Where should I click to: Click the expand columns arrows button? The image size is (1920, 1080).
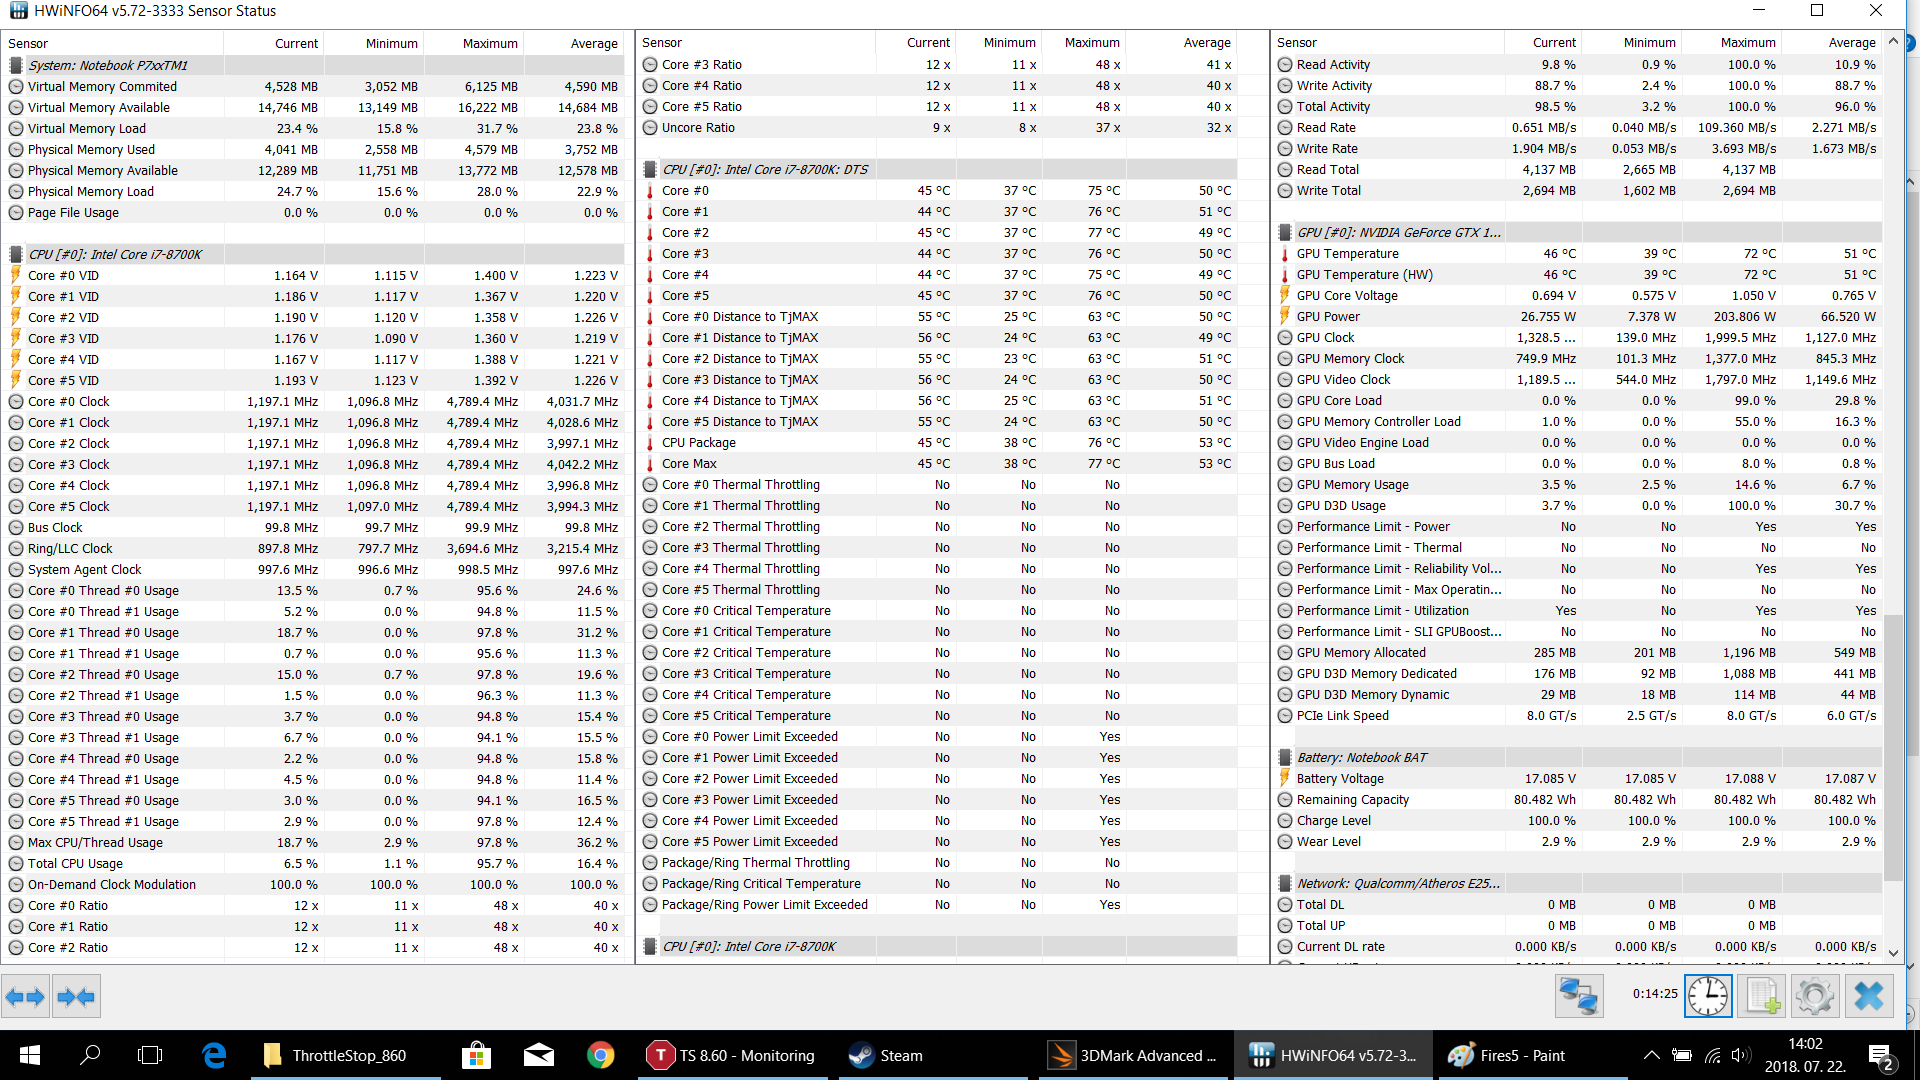25,996
